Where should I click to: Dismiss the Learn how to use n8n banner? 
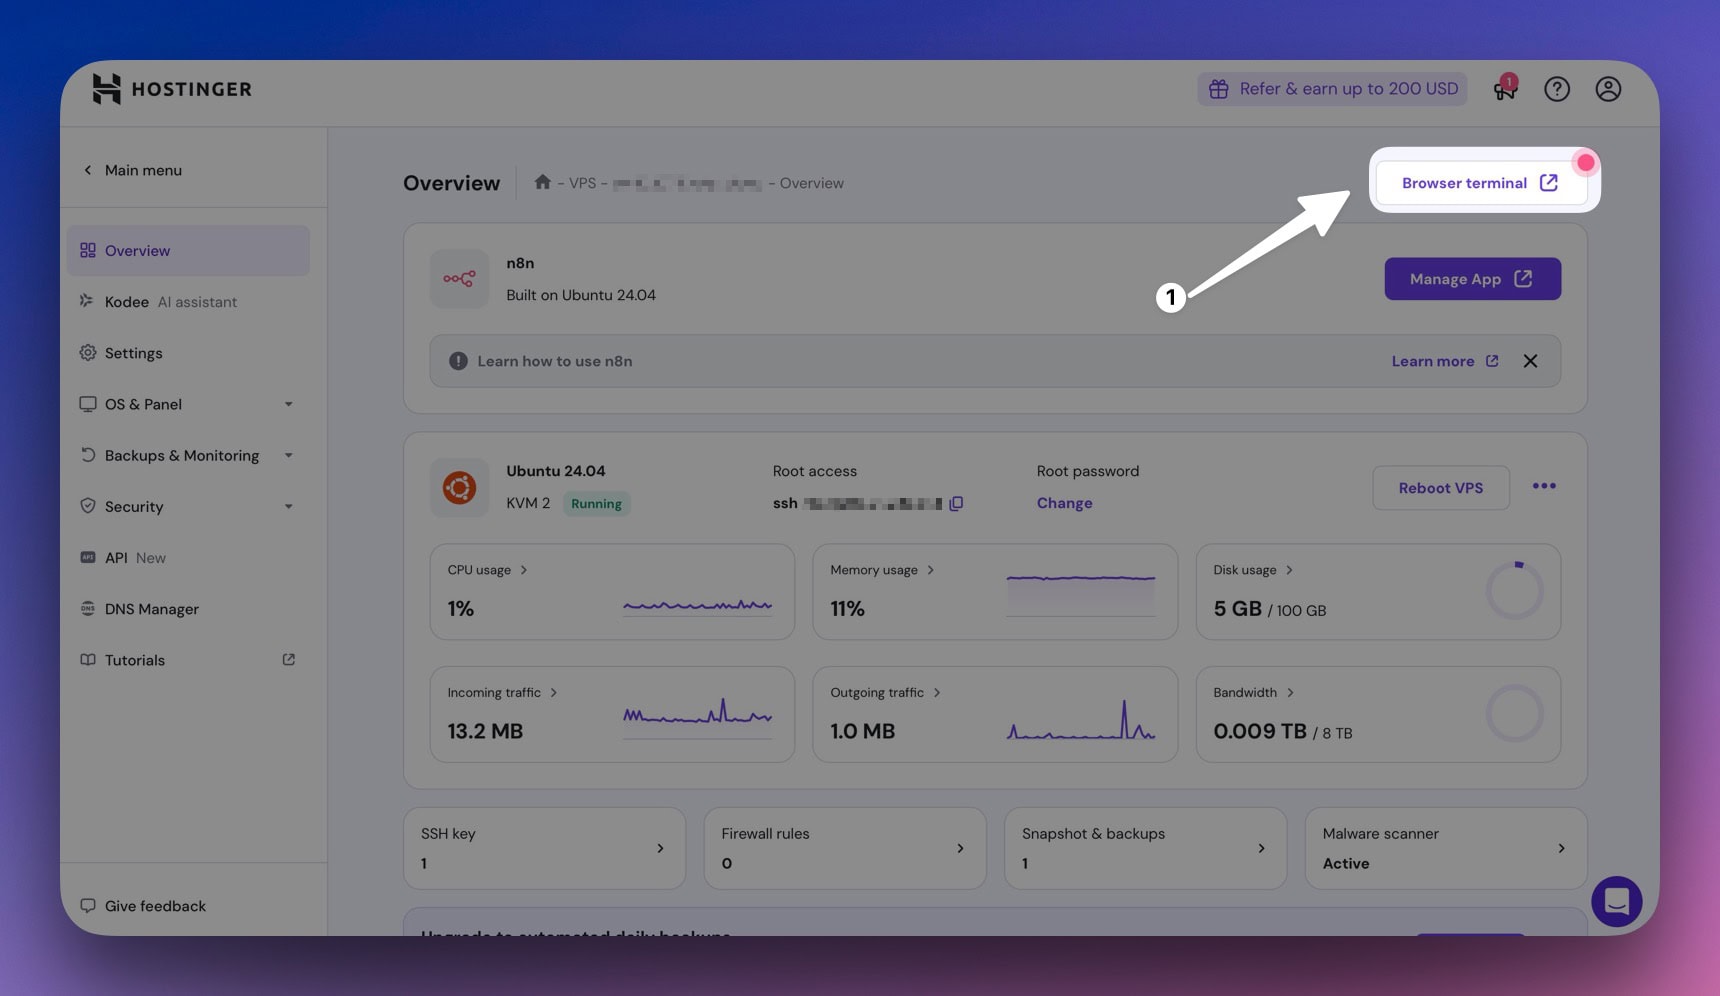1529,361
